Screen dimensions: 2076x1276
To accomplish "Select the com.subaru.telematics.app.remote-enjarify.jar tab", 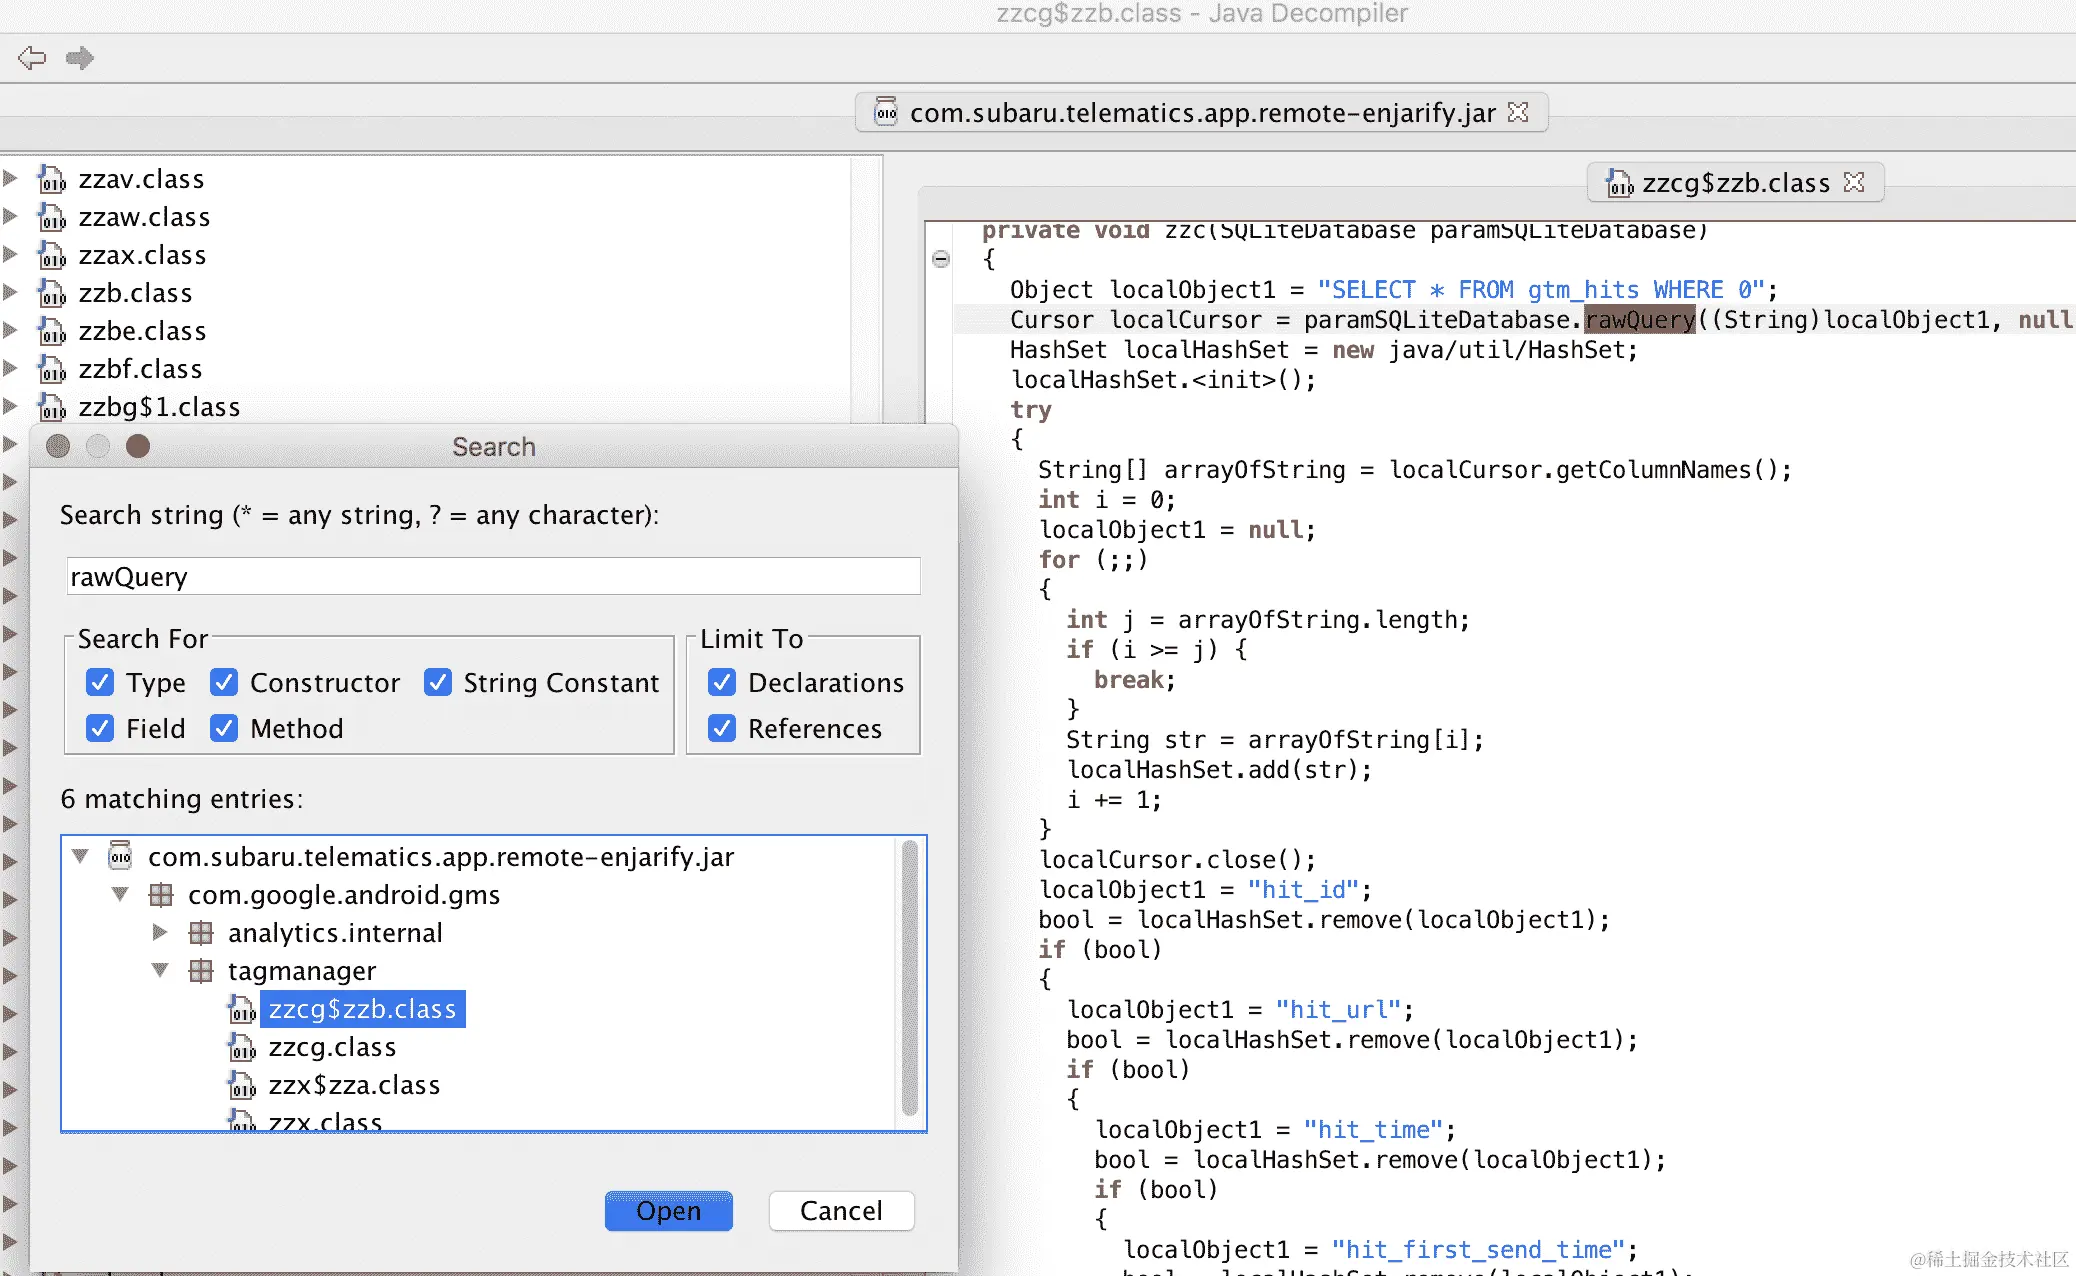I will tap(1200, 113).
